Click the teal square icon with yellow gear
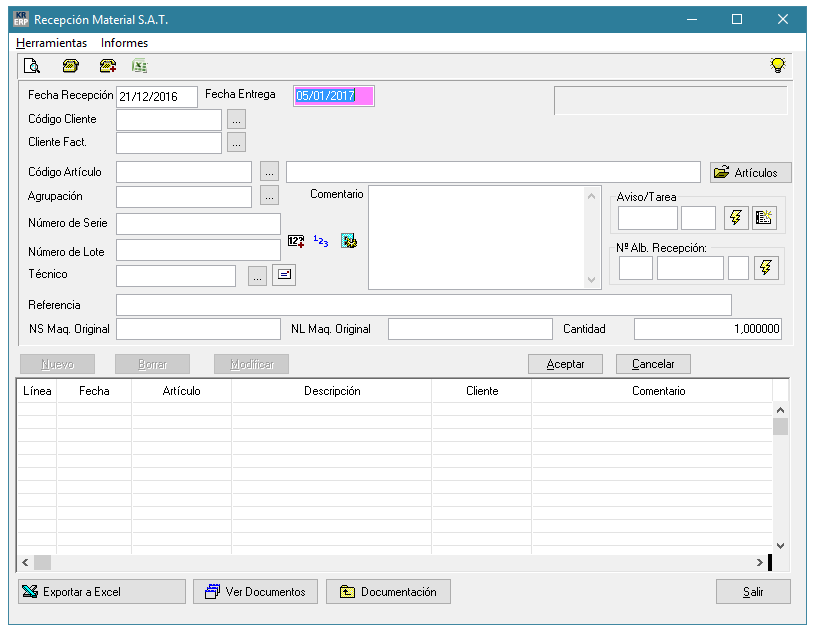Screen dimensions: 814x632 (349, 240)
